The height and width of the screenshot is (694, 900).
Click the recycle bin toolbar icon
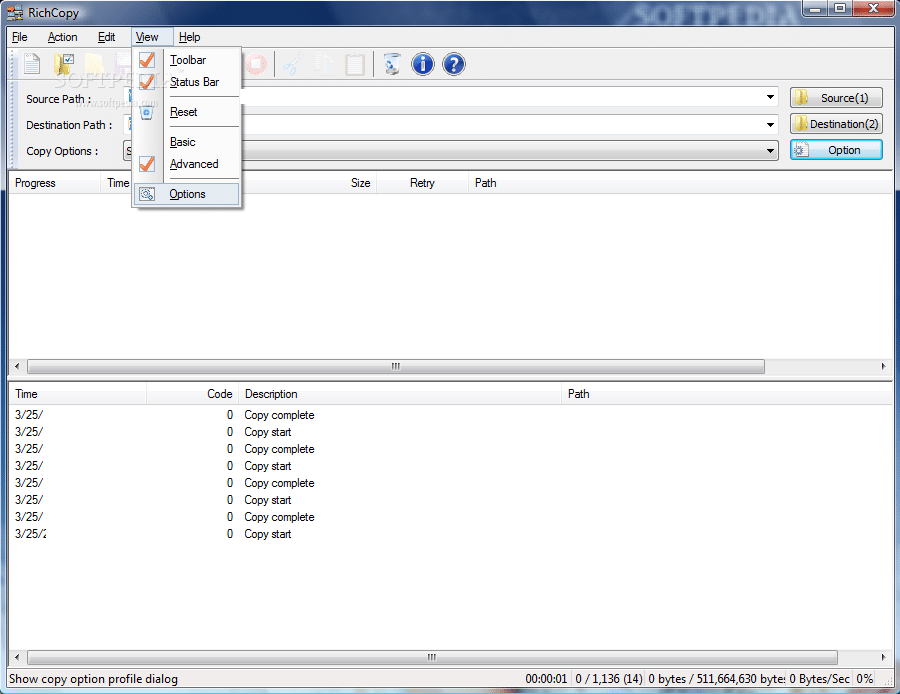pyautogui.click(x=392, y=64)
